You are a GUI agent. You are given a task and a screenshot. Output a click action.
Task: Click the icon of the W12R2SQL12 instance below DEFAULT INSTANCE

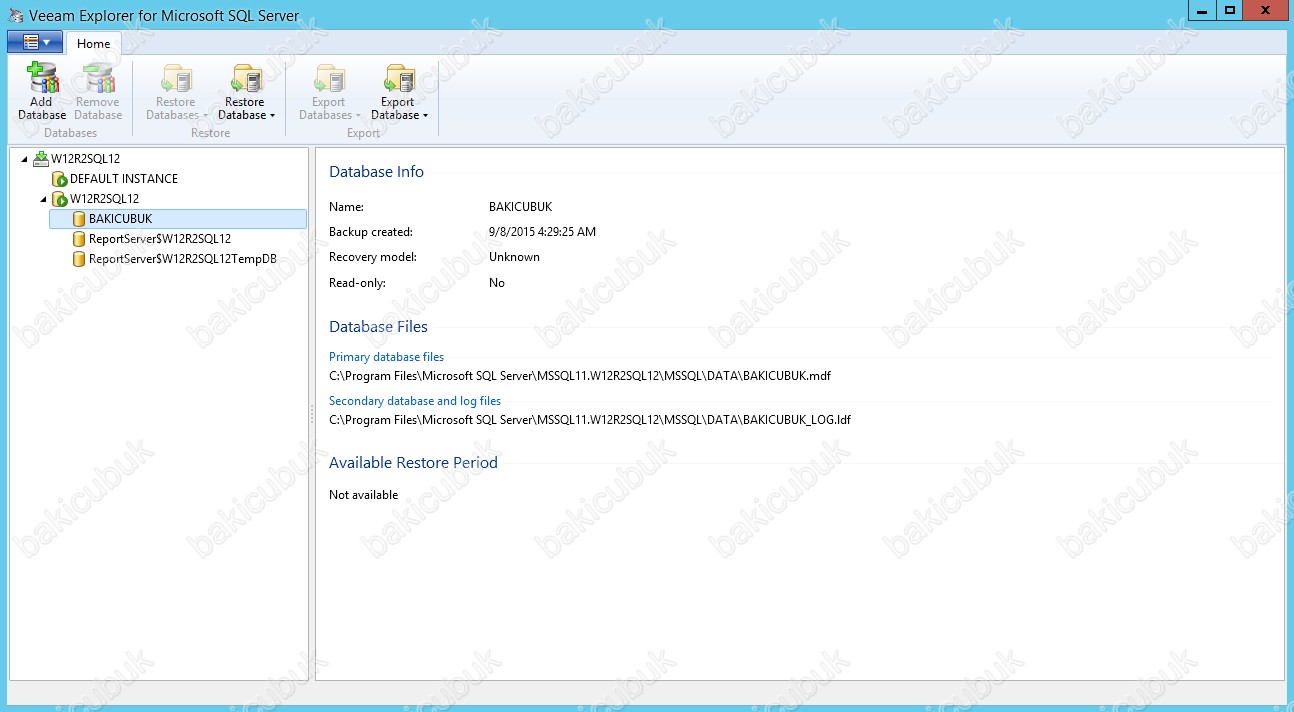(x=59, y=199)
